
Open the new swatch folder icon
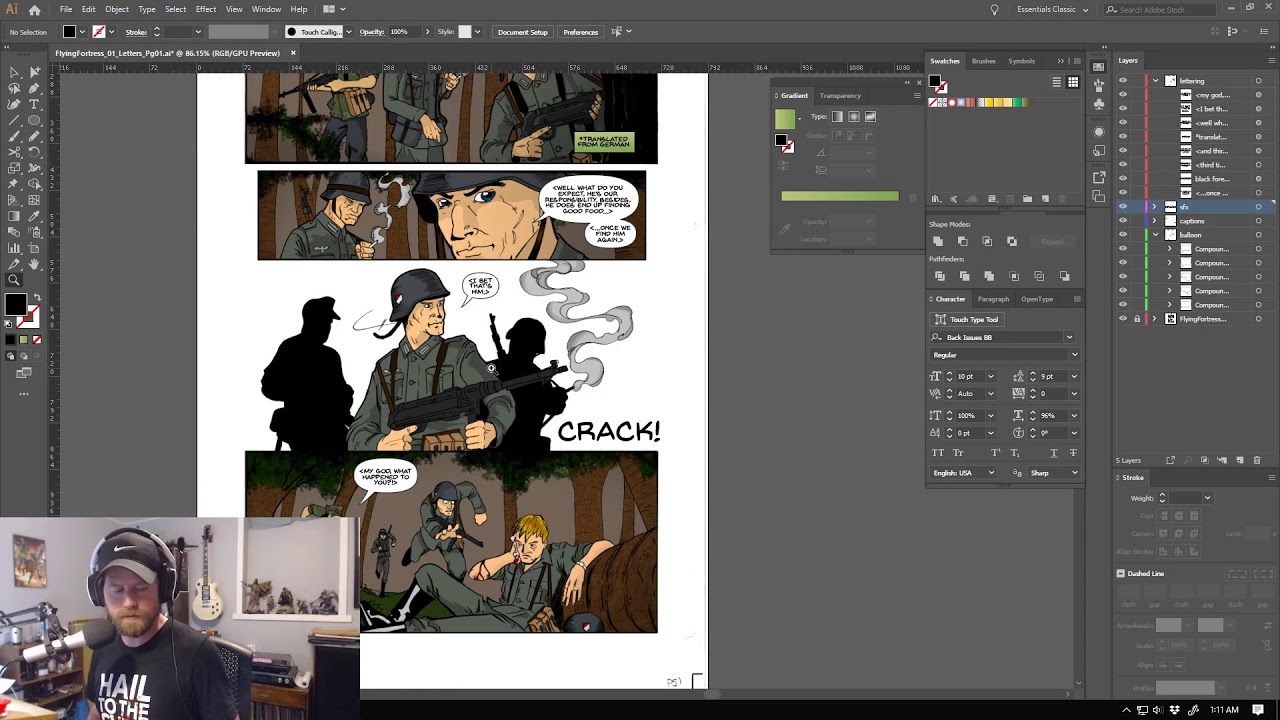(1026, 198)
